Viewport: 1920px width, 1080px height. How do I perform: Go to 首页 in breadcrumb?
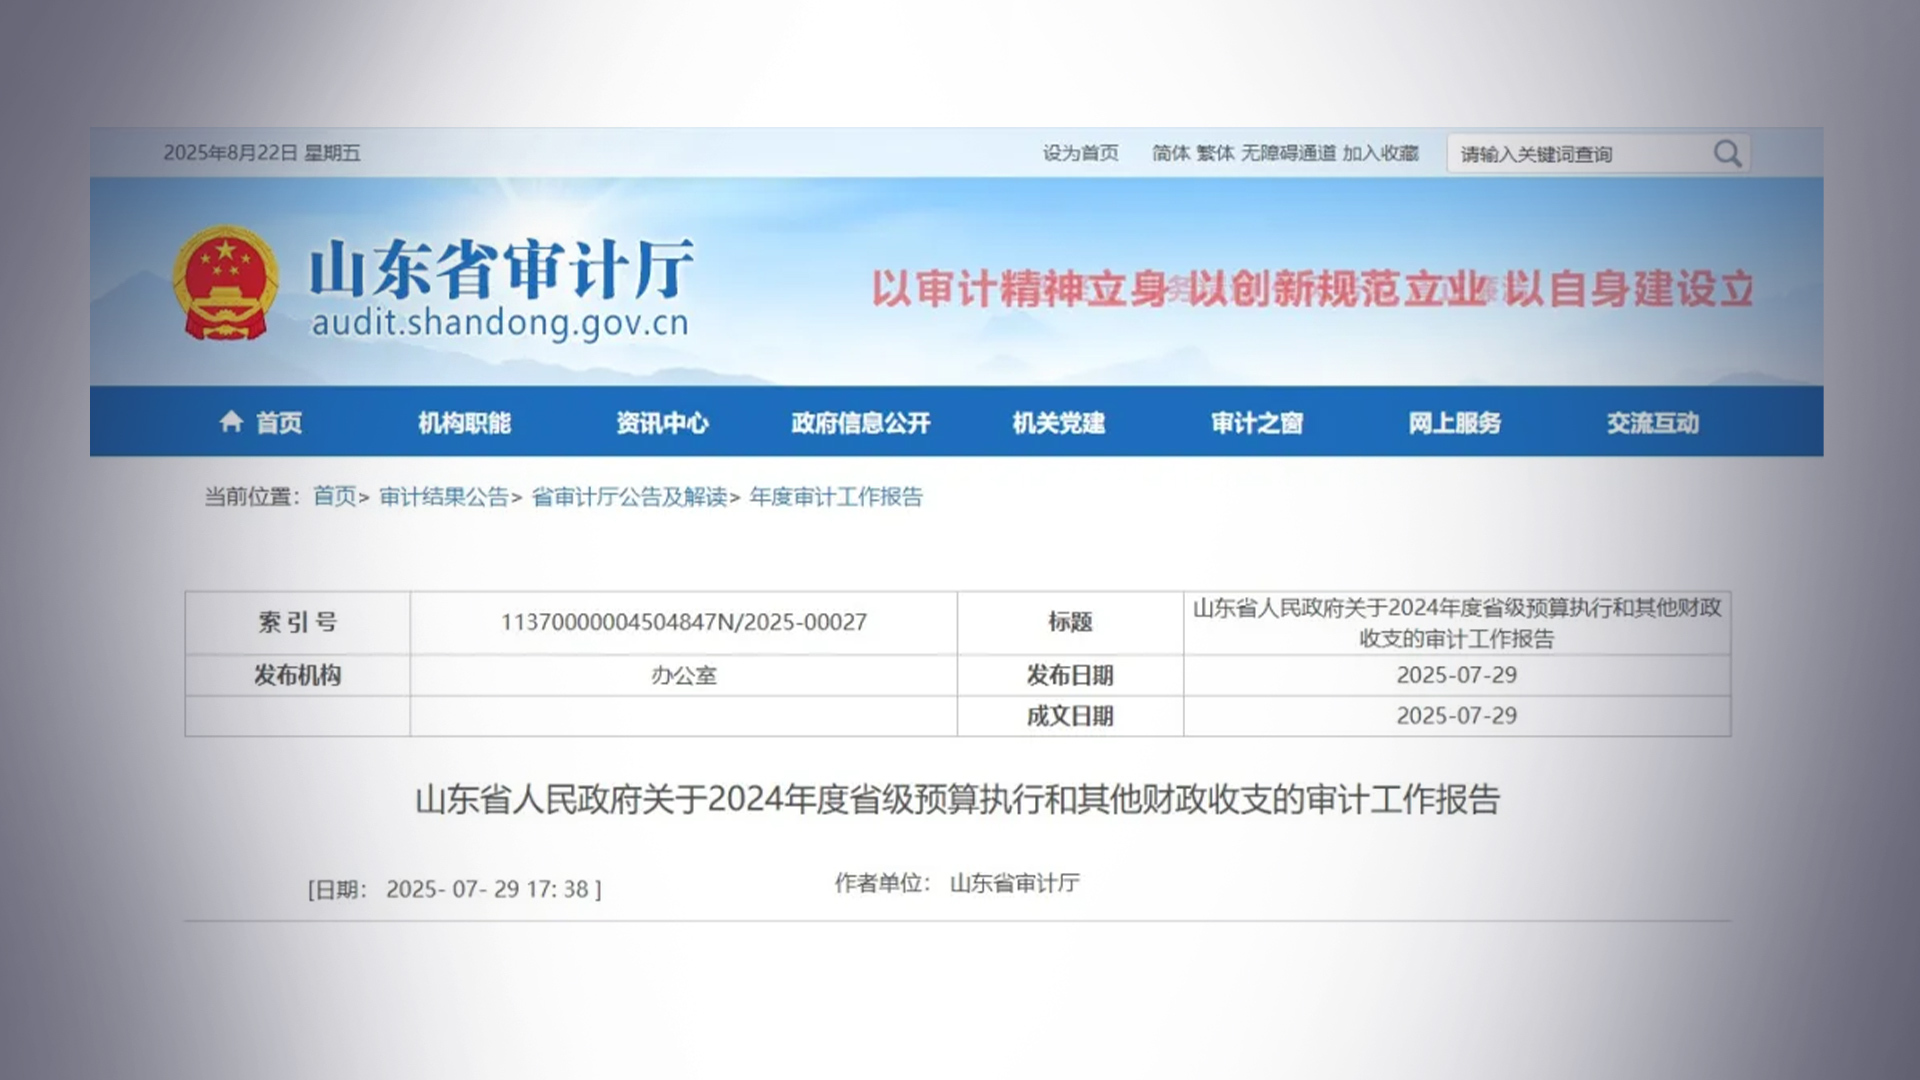click(x=334, y=496)
